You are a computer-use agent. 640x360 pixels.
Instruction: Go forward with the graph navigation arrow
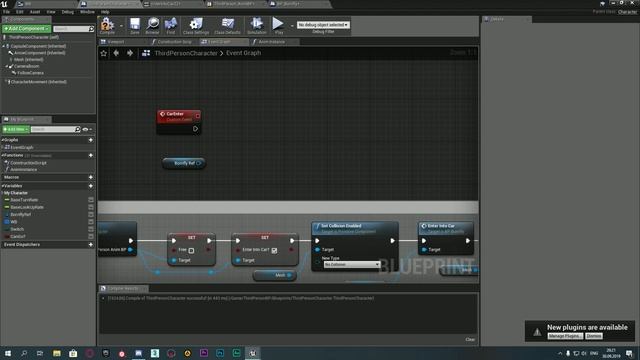click(130, 53)
